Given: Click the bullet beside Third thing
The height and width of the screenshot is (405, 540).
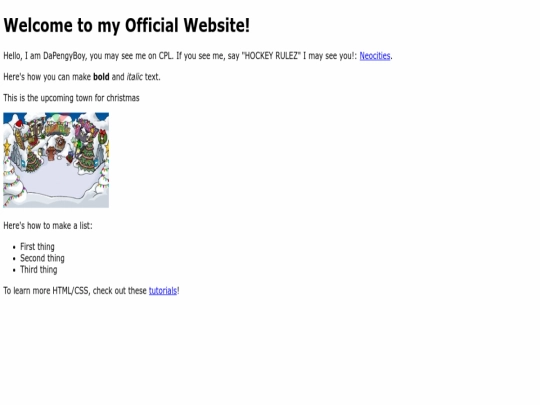Looking at the screenshot, I should point(14,270).
